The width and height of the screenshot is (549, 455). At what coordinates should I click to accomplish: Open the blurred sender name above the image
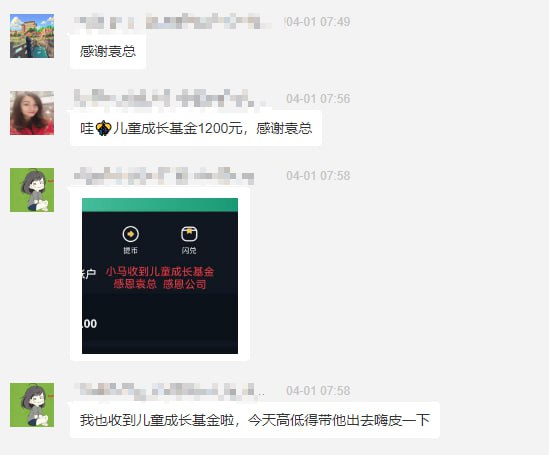coord(164,175)
